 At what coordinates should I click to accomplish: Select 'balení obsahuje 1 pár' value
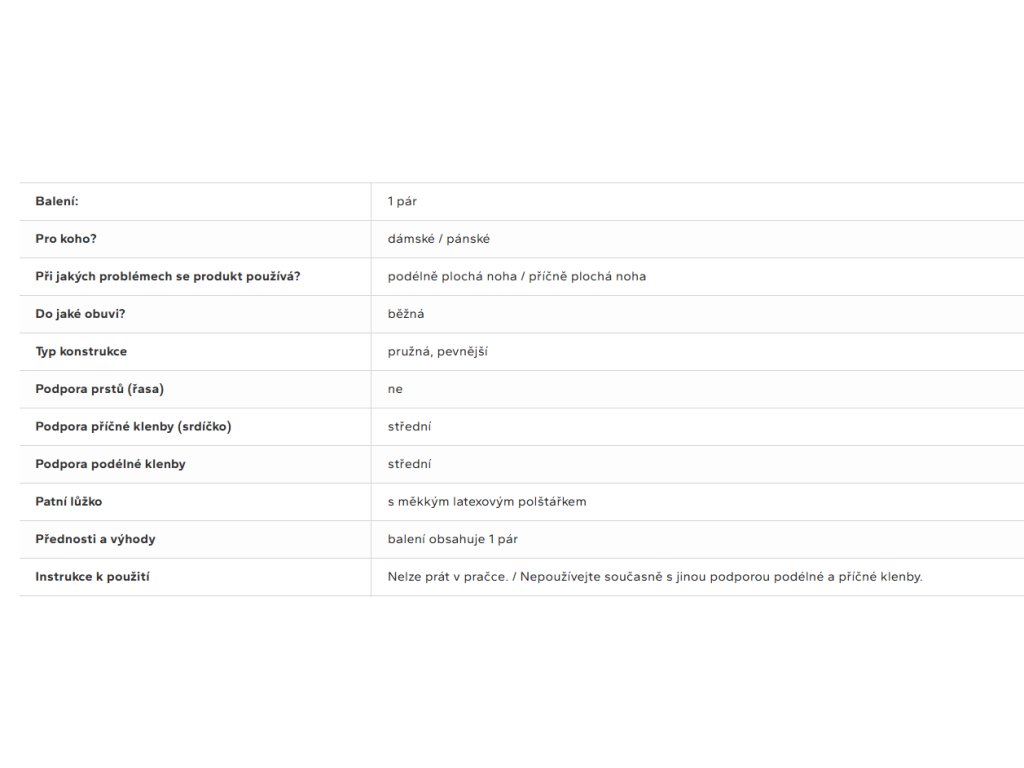[452, 539]
